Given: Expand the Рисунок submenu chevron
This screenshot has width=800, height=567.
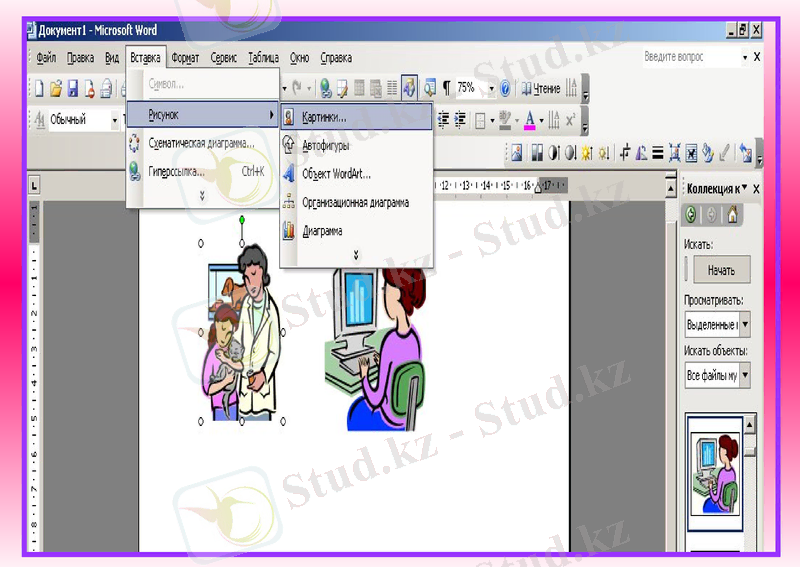Looking at the screenshot, I should [x=356, y=254].
